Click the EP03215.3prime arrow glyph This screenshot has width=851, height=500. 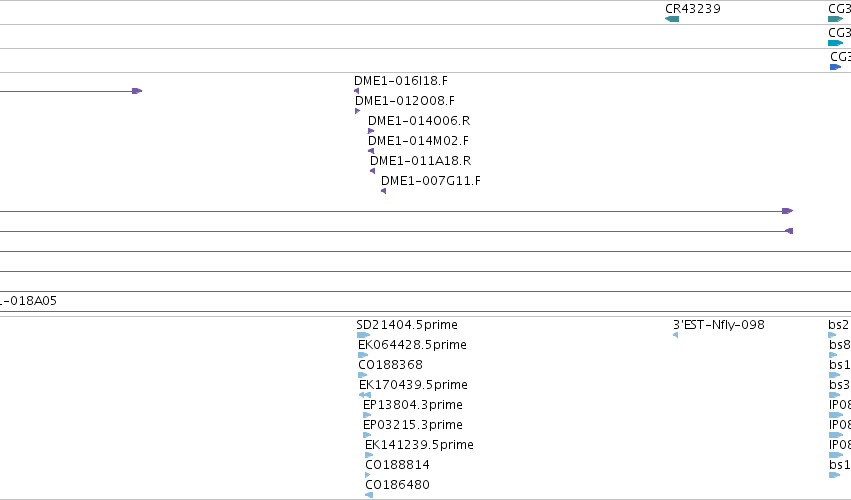(x=367, y=435)
